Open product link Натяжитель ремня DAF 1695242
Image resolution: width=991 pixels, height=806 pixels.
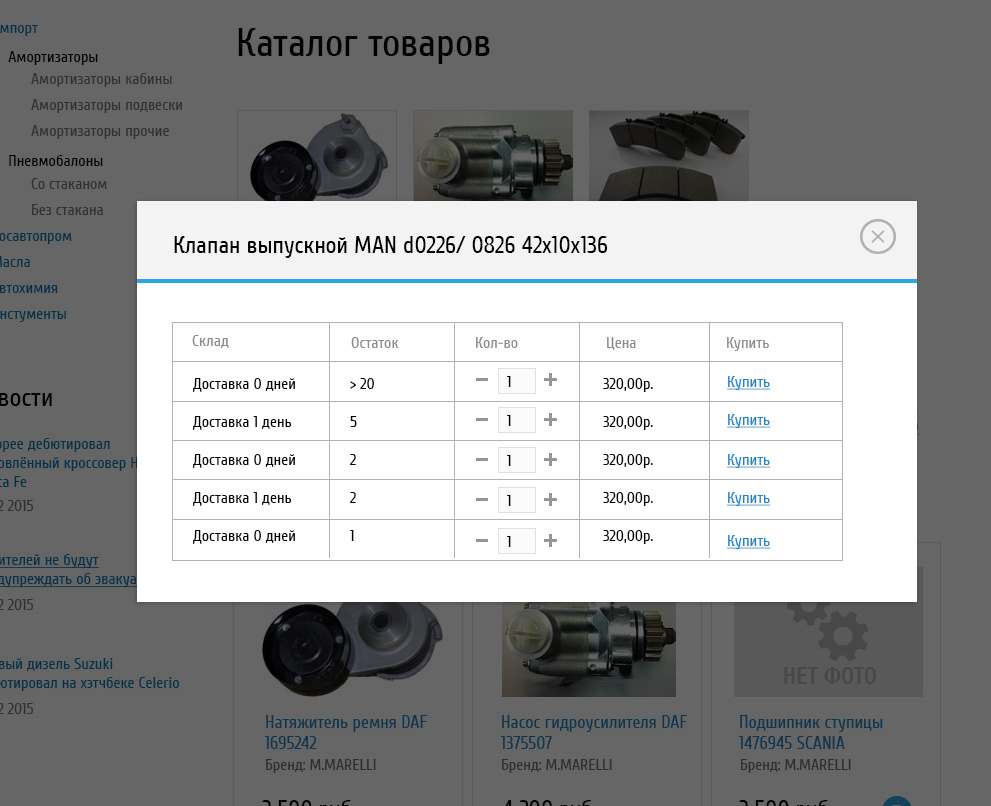tap(346, 732)
